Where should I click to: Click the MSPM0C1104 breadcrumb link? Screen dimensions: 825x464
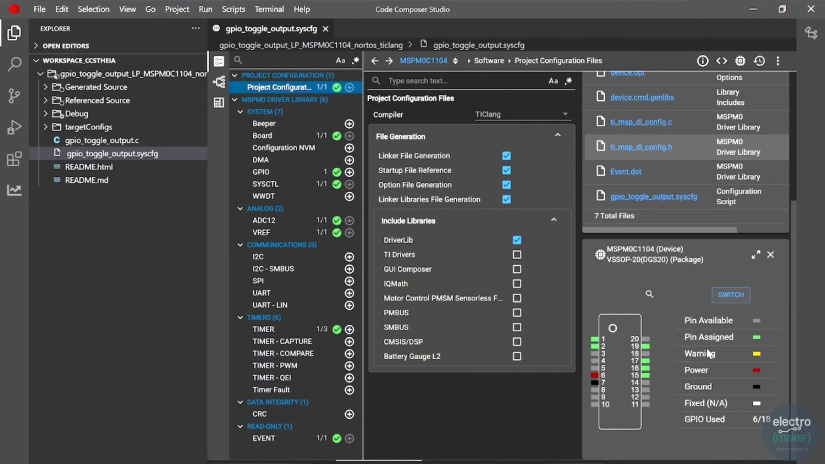(423, 60)
